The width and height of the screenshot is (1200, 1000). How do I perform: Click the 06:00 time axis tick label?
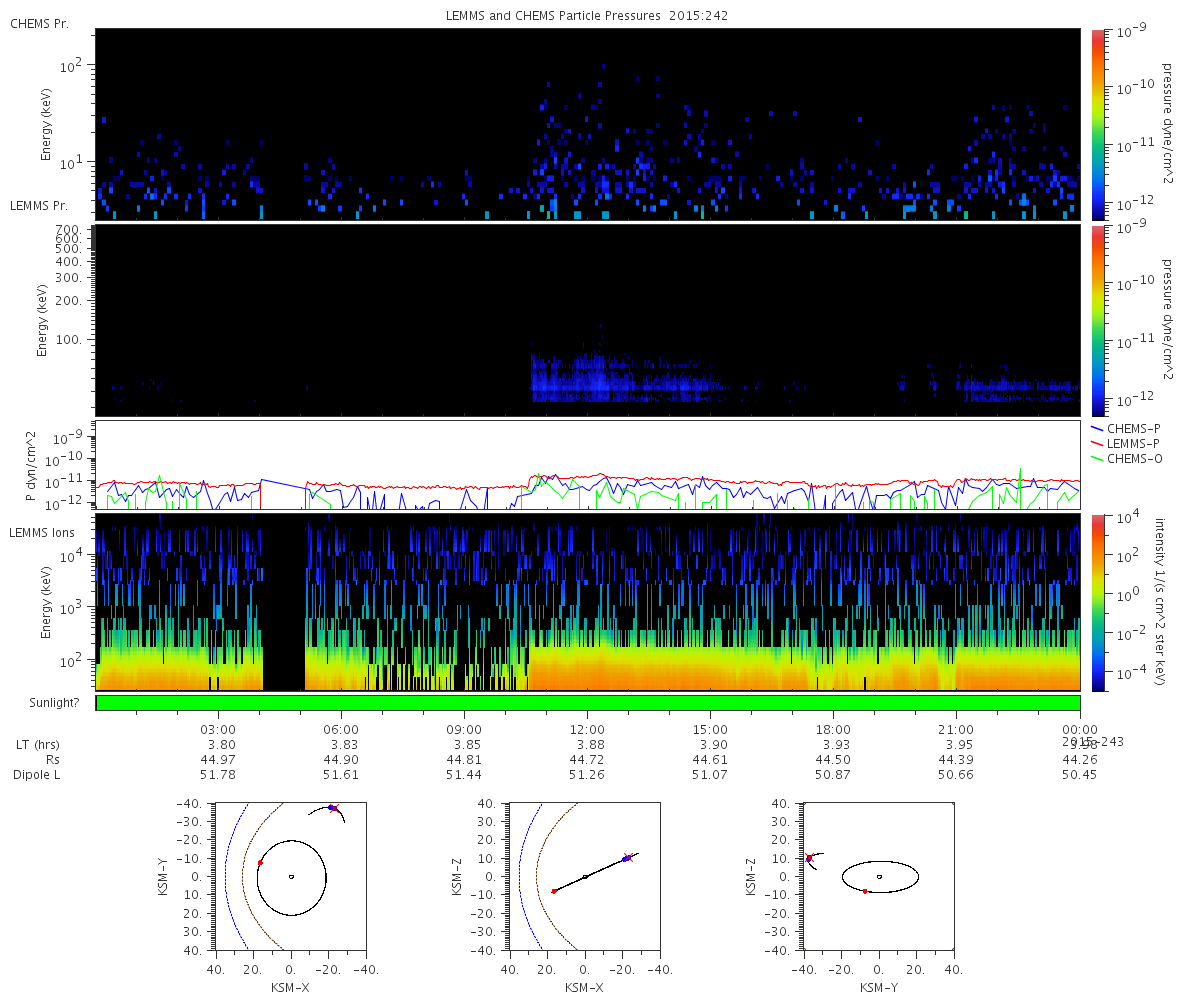pyautogui.click(x=341, y=729)
